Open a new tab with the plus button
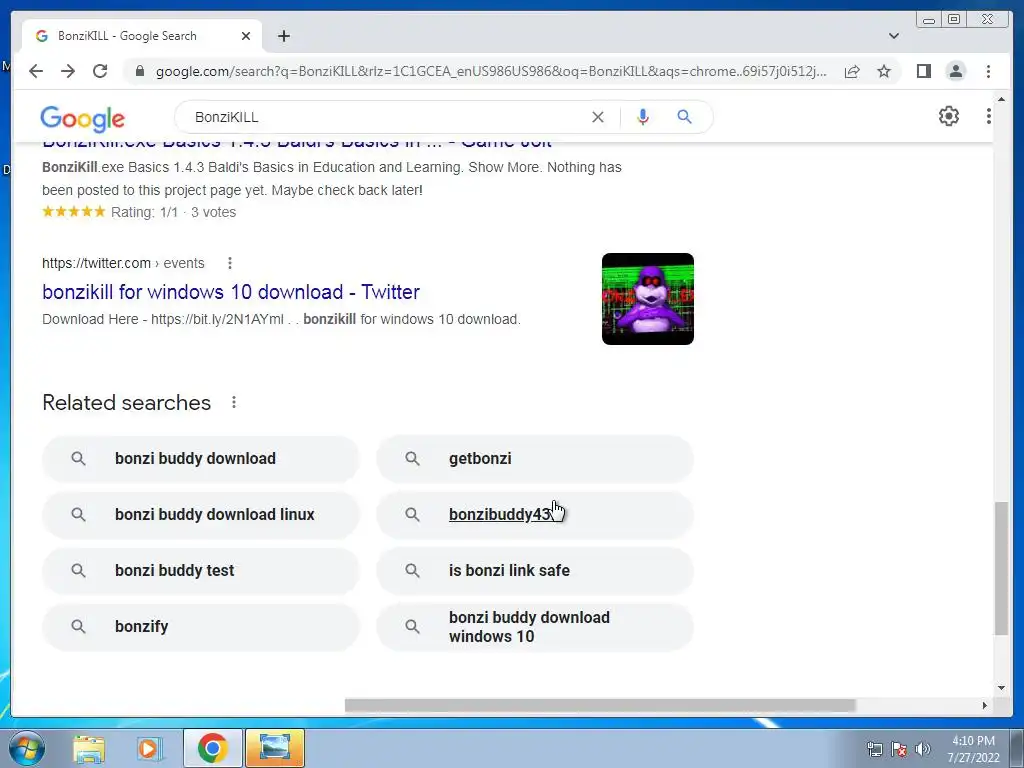Image resolution: width=1024 pixels, height=768 pixels. click(x=283, y=36)
